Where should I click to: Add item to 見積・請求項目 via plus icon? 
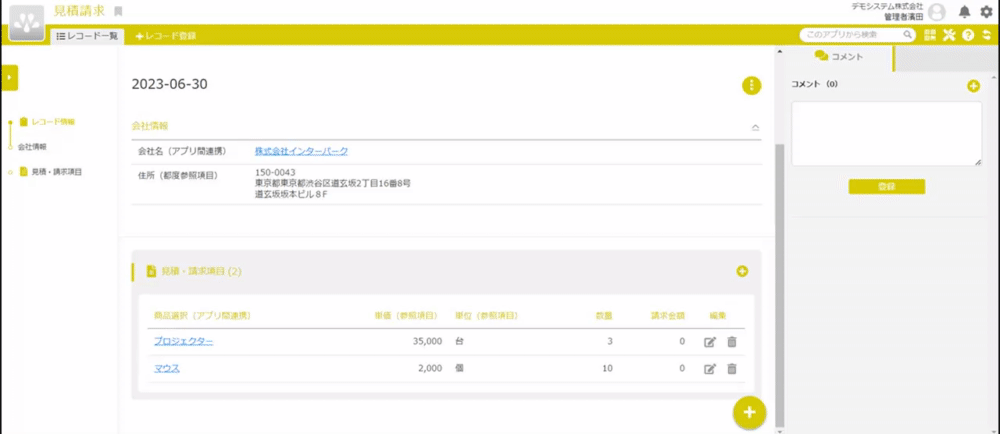pos(742,271)
